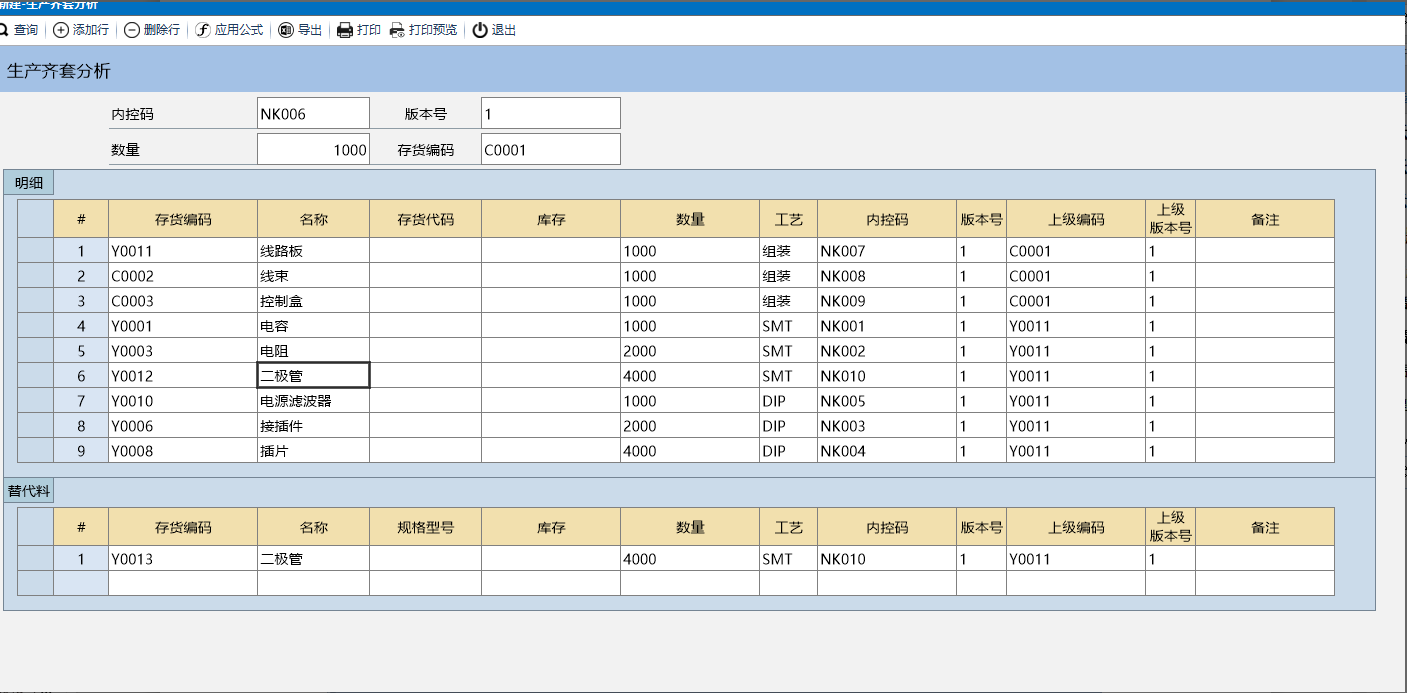Click the 规格型号 column header

click(425, 527)
